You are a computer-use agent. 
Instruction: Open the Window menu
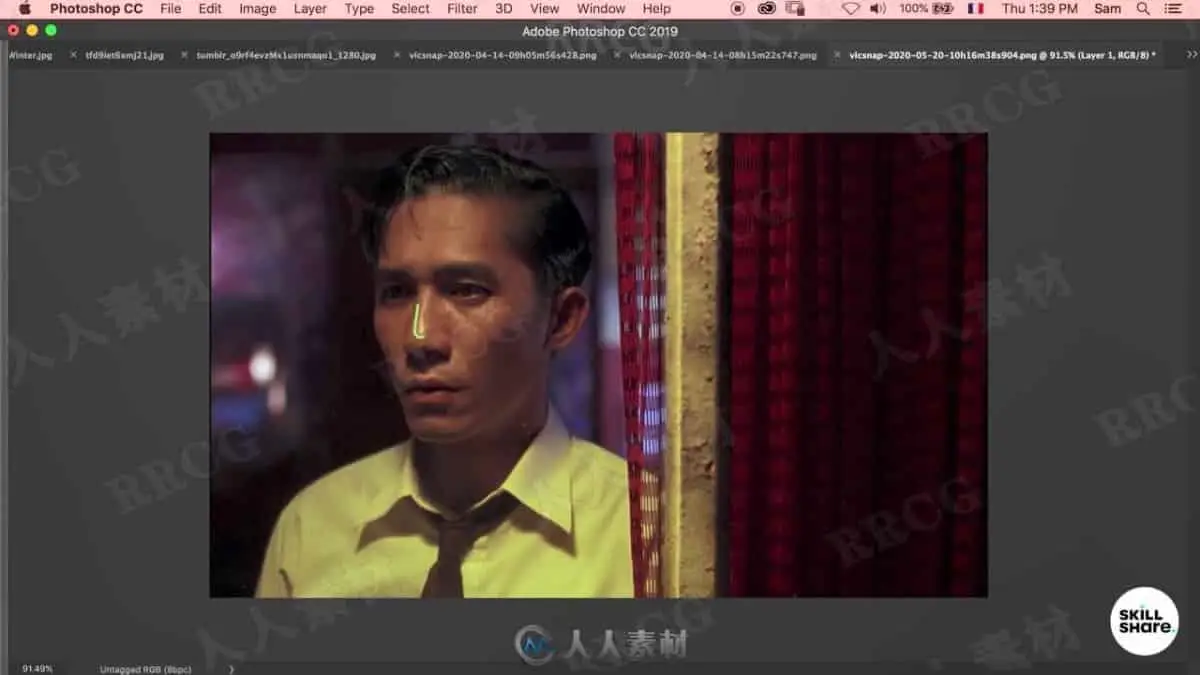601,8
